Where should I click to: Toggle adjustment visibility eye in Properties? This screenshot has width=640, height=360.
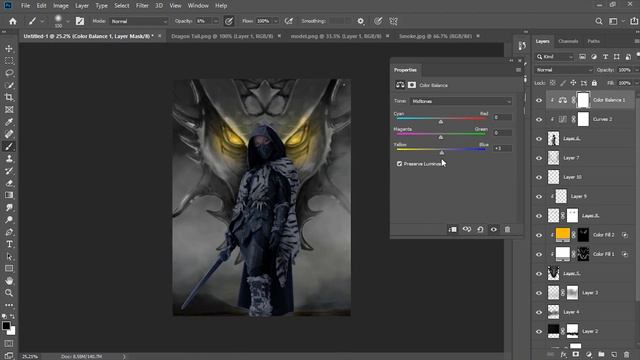click(494, 229)
